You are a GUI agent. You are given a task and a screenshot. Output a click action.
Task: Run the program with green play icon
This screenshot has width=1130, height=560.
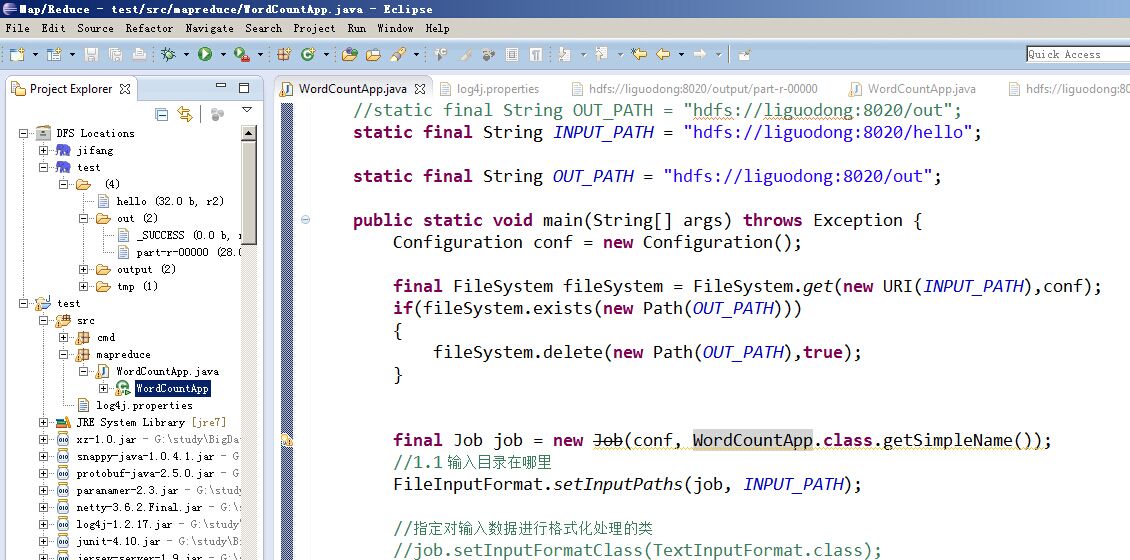tap(205, 54)
